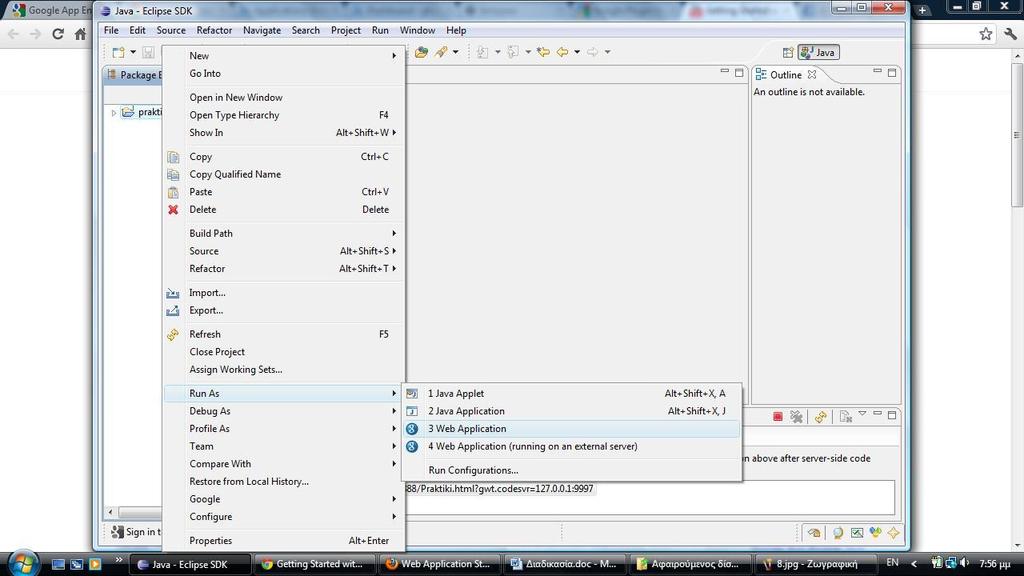Choose Import... in the context menu

coord(283,293)
